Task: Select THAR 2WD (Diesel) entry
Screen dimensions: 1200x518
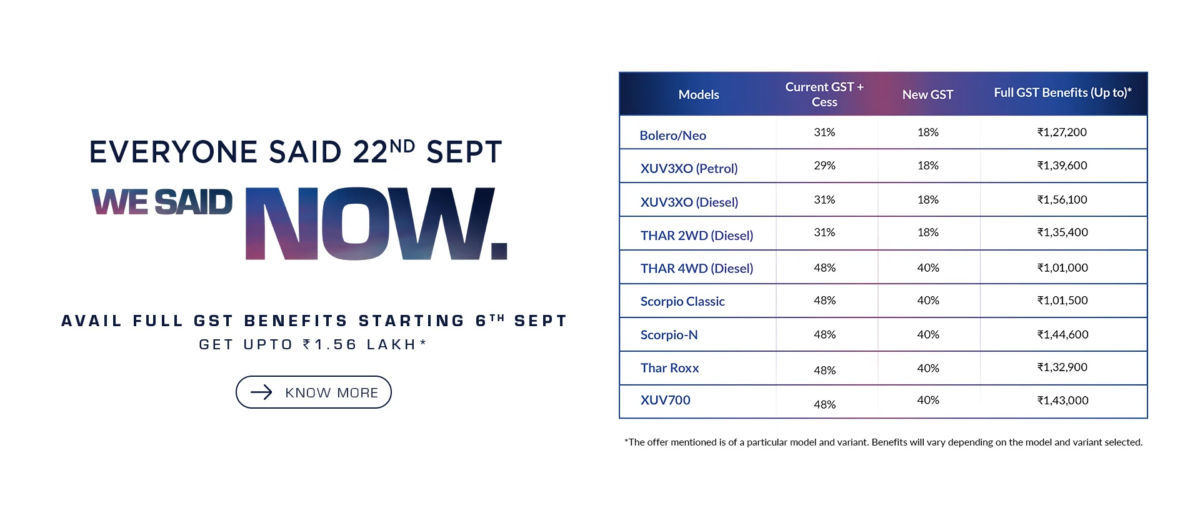Action: click(696, 235)
